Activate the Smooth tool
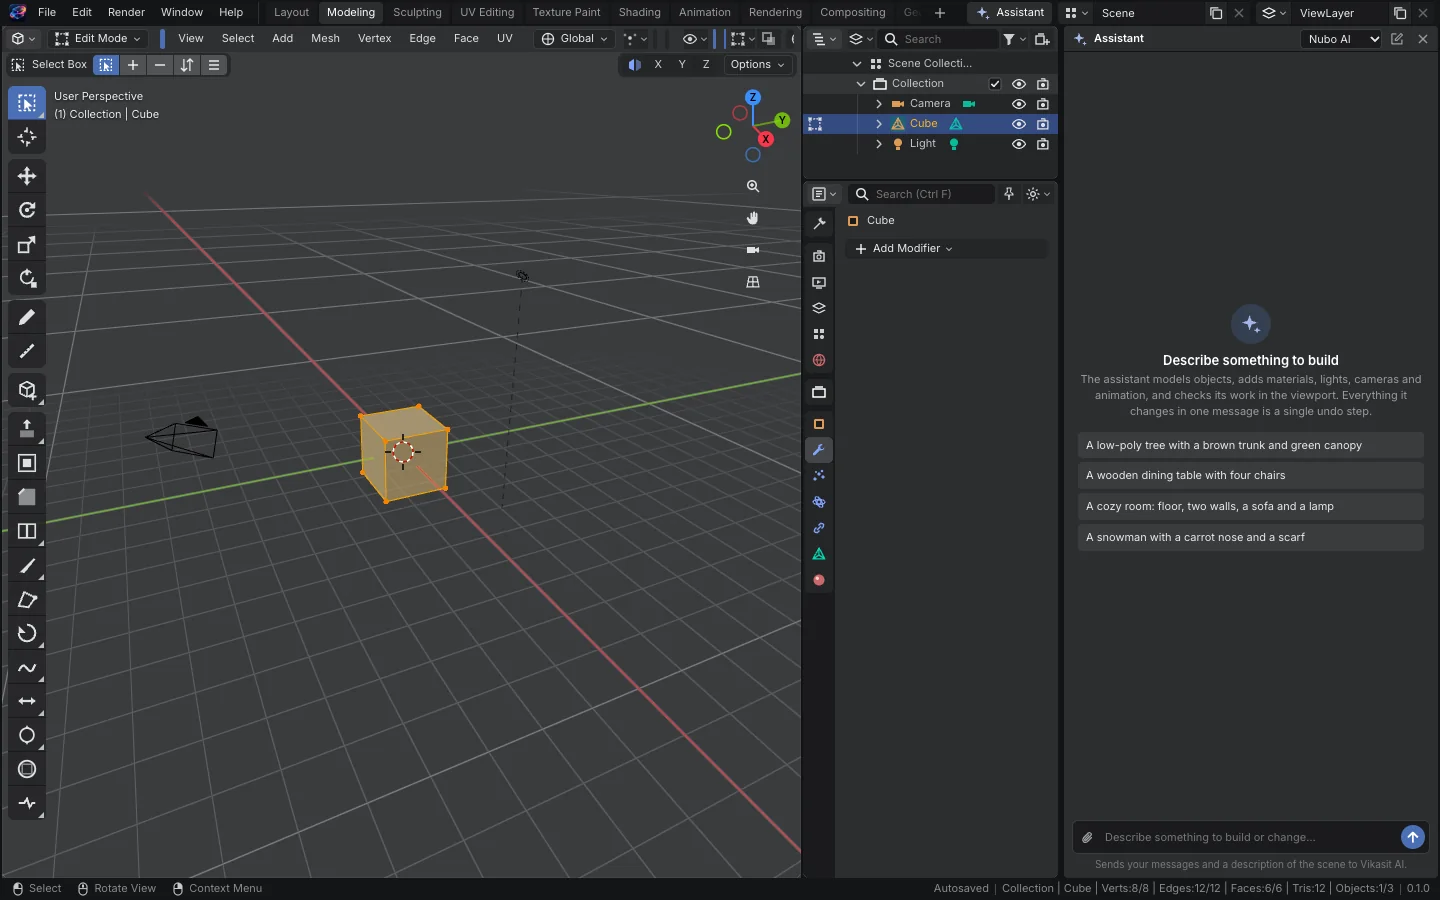This screenshot has height=900, width=1440. tap(27, 668)
